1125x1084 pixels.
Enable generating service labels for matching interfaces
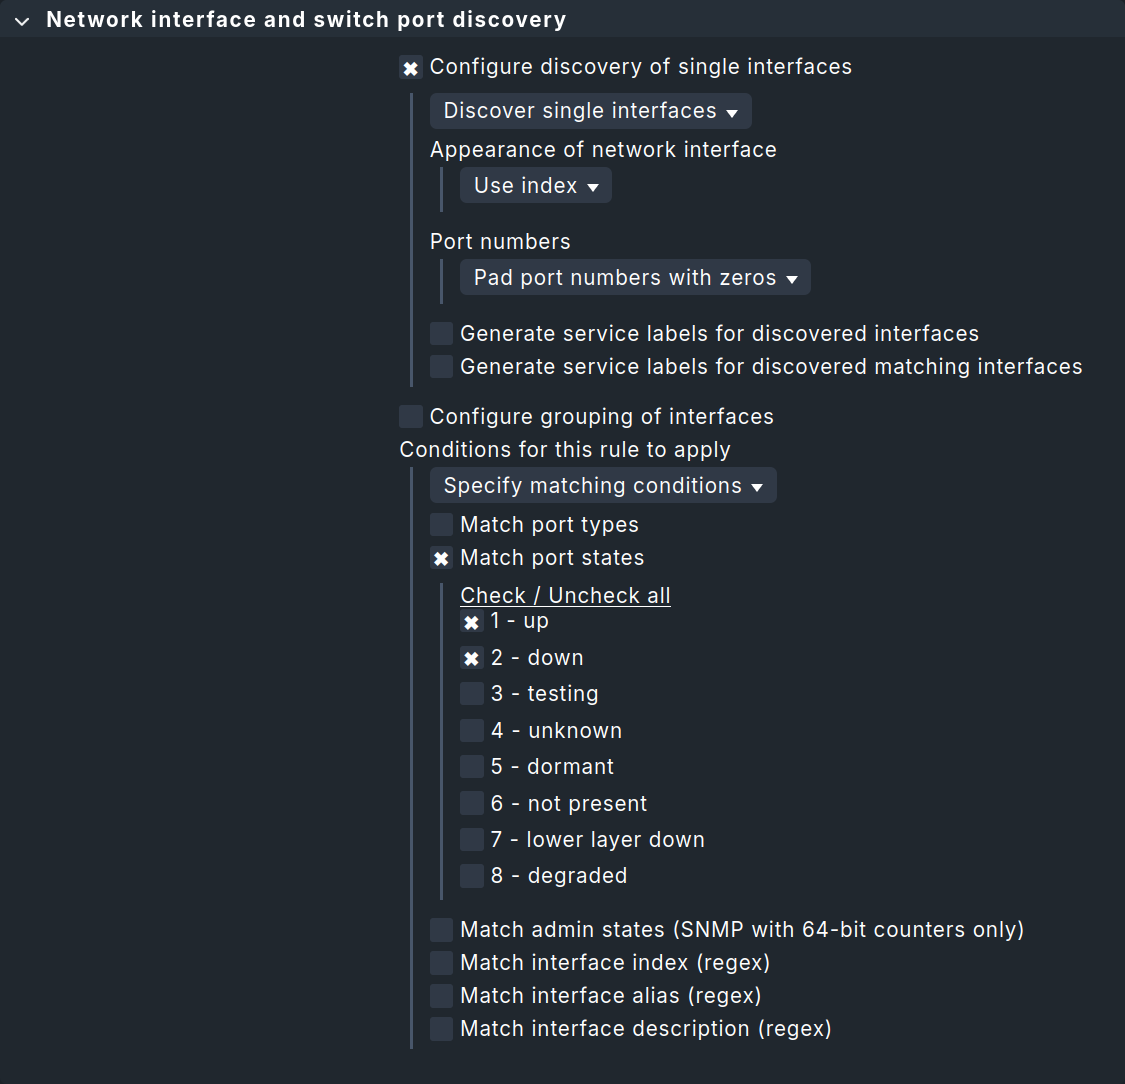pos(441,366)
